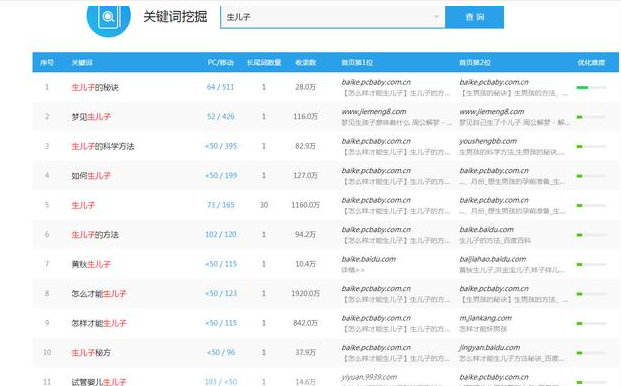
Task: Open keyword 如何生儿子
Action: [x=91, y=176]
